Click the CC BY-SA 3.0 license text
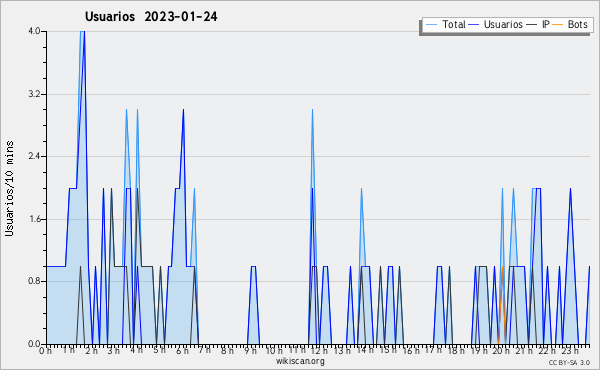The height and width of the screenshot is (370, 600). click(x=569, y=363)
